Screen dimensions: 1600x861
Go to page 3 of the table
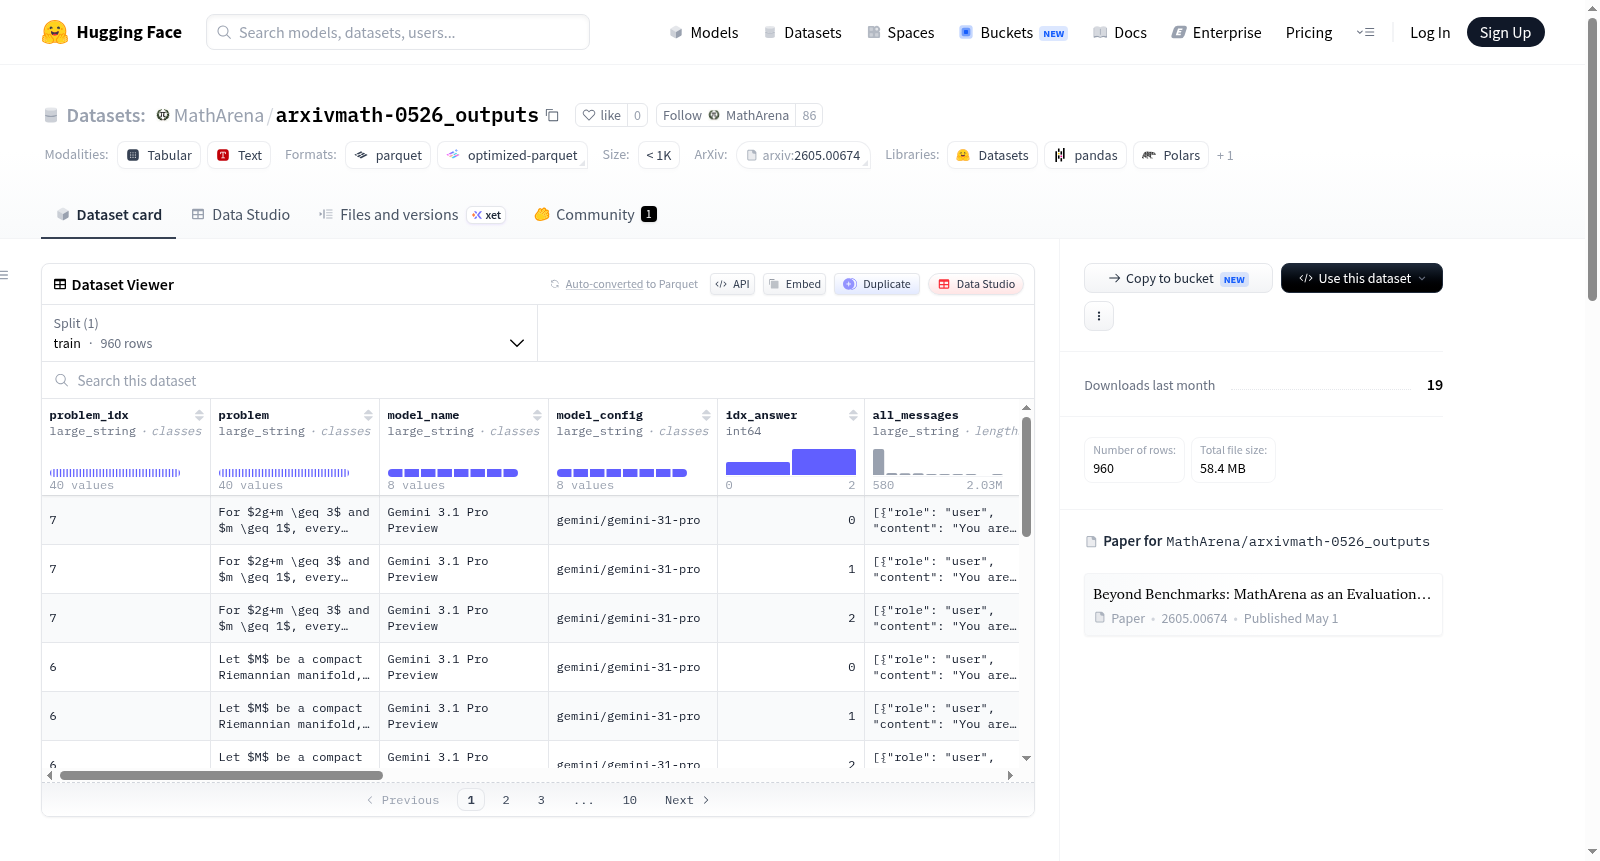pyautogui.click(x=541, y=800)
